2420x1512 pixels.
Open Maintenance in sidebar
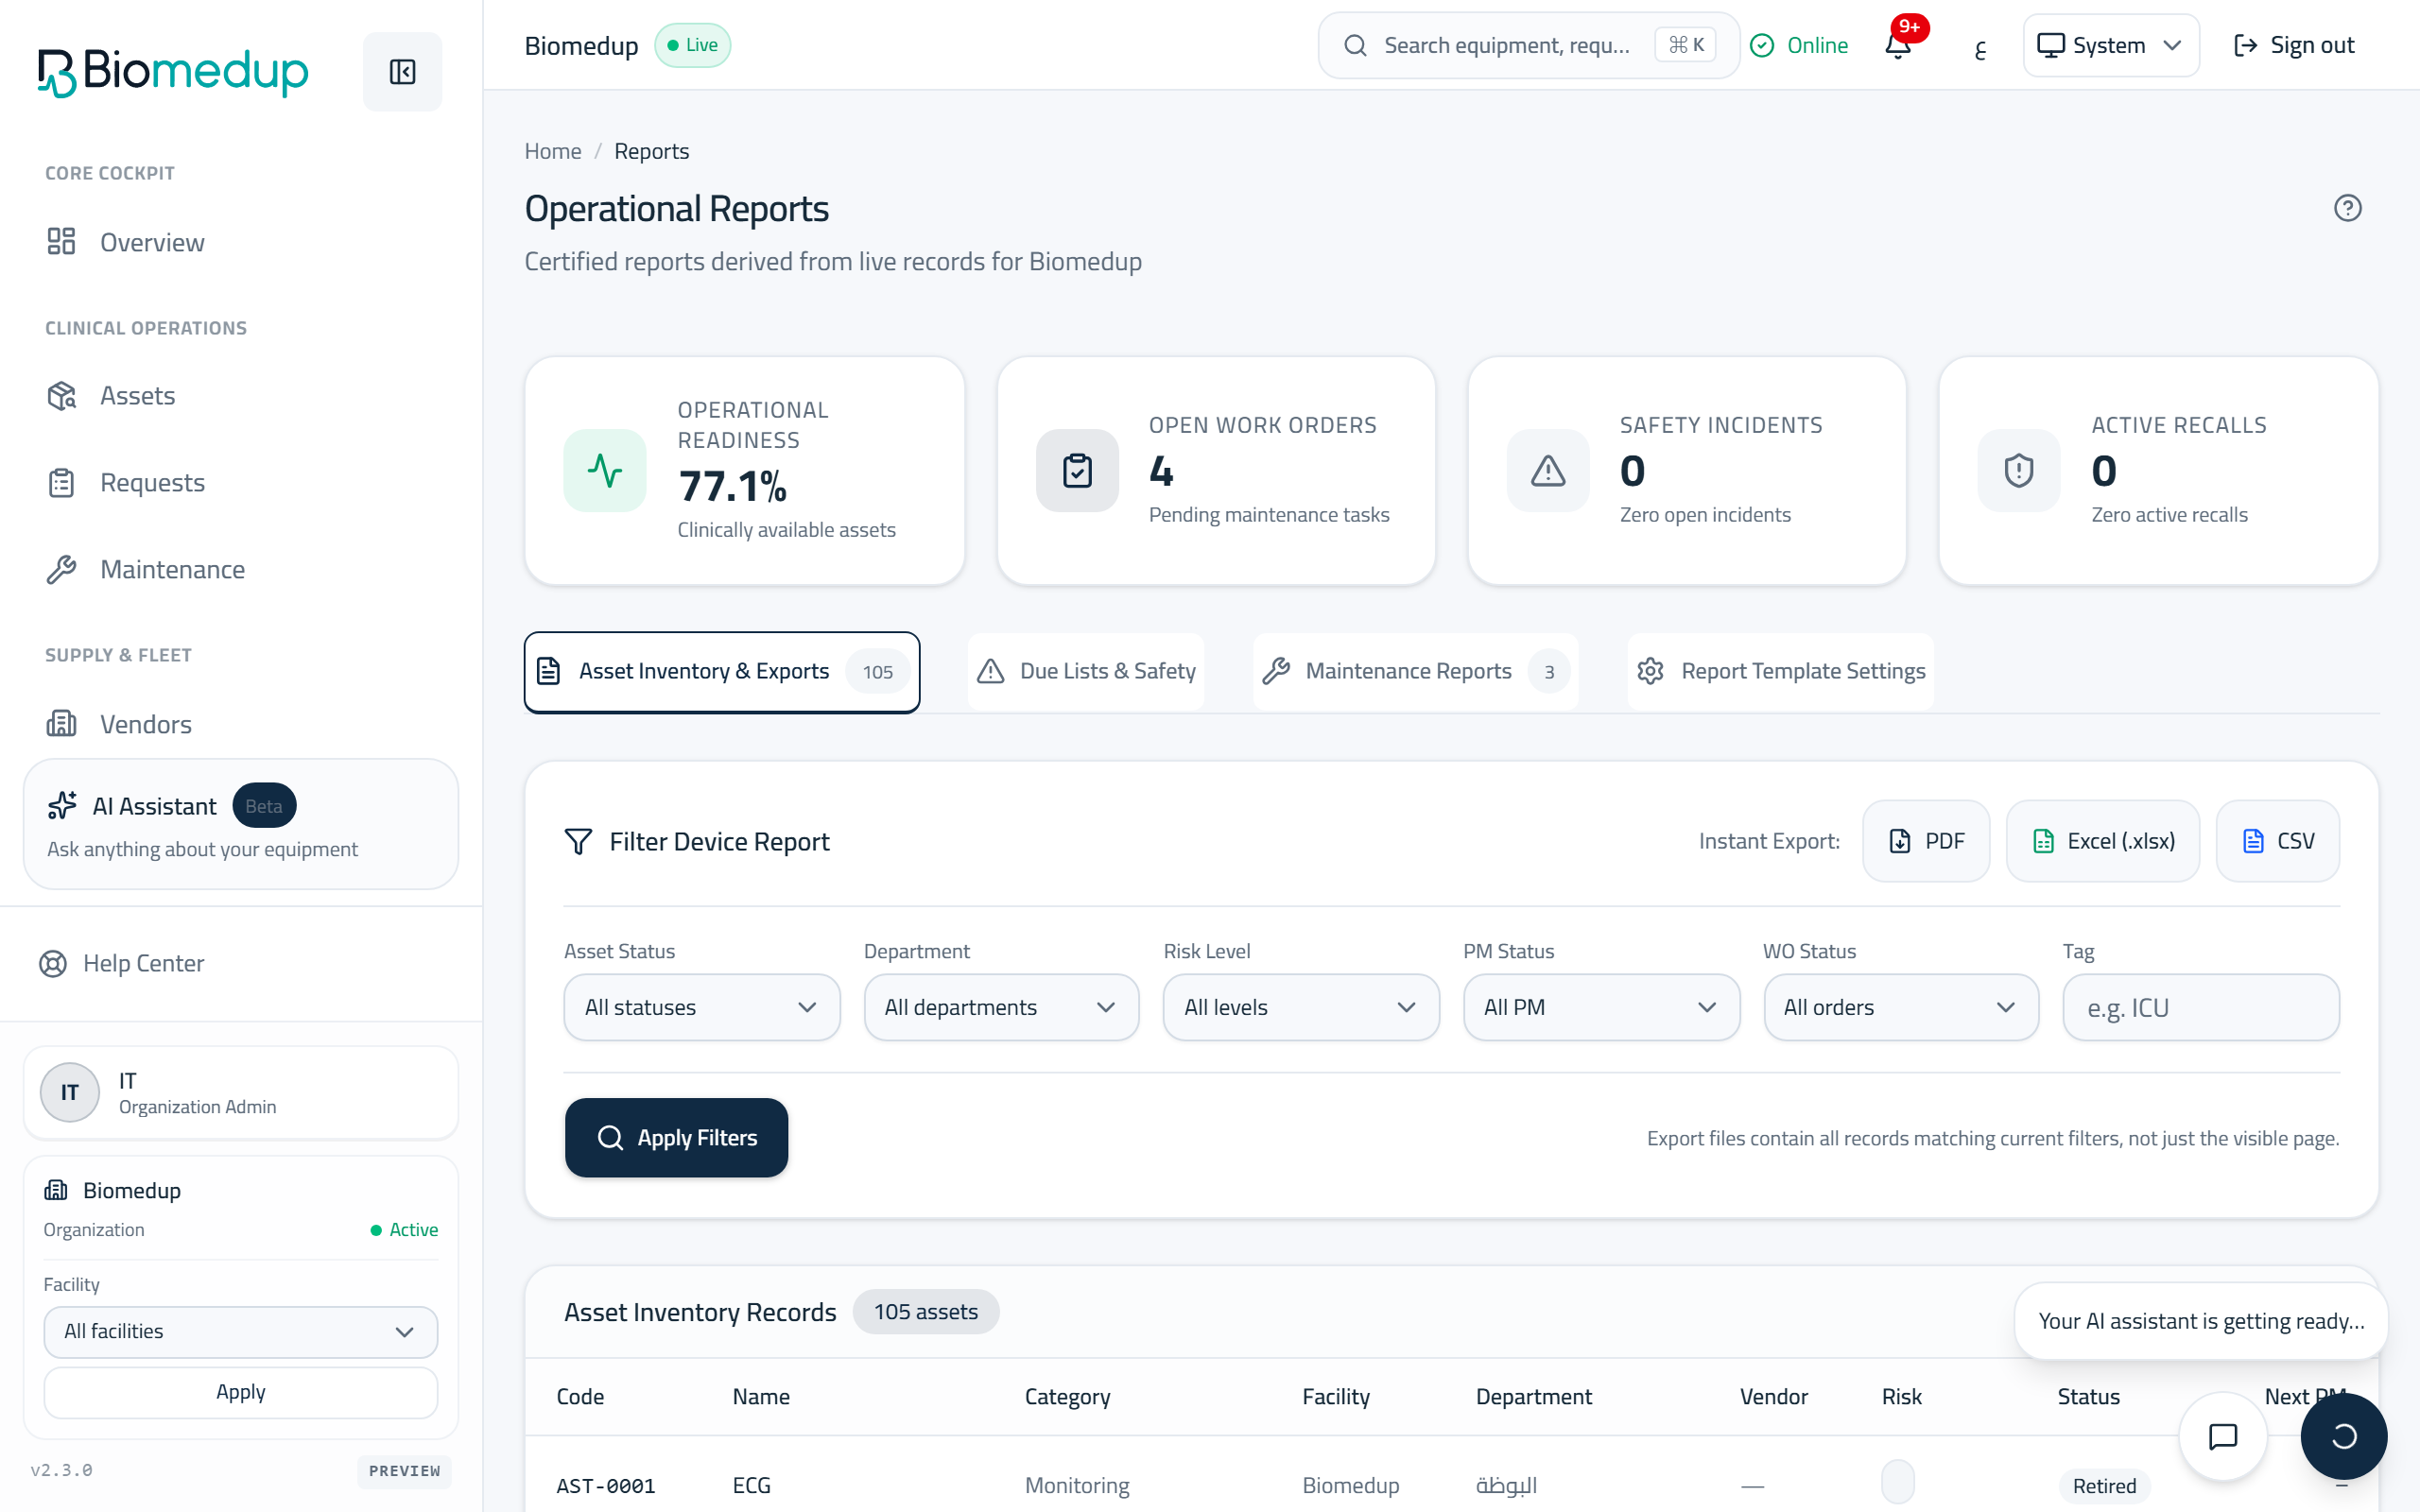pos(240,570)
